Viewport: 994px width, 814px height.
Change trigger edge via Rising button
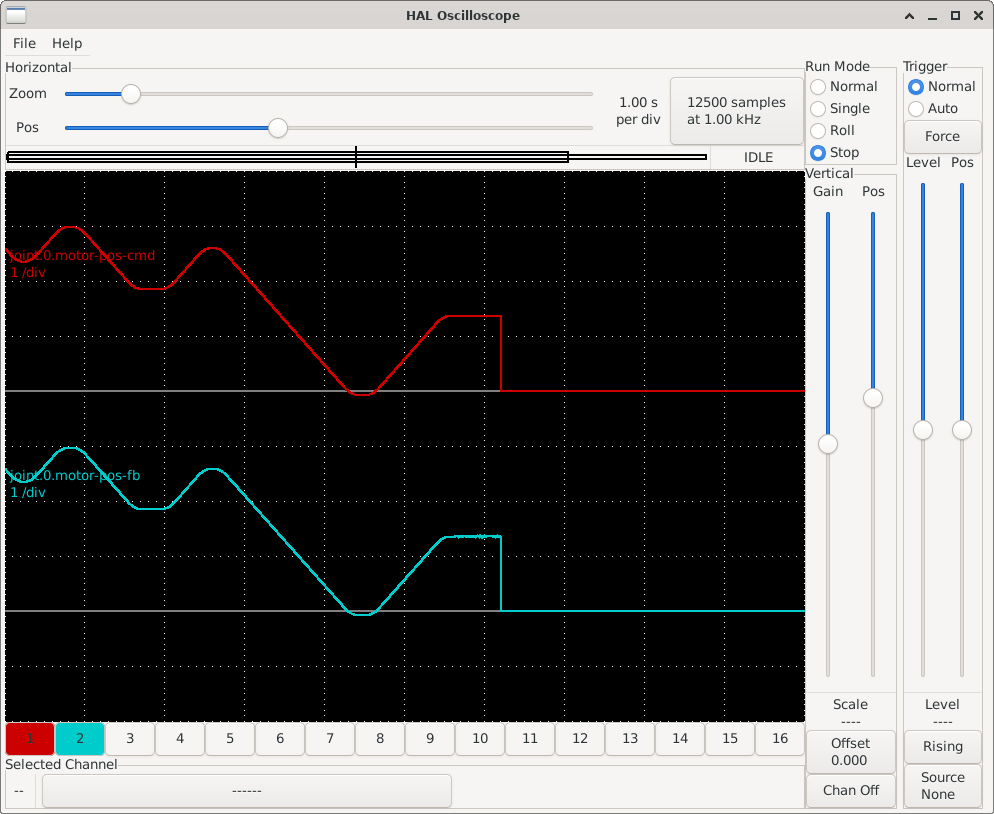(x=942, y=746)
